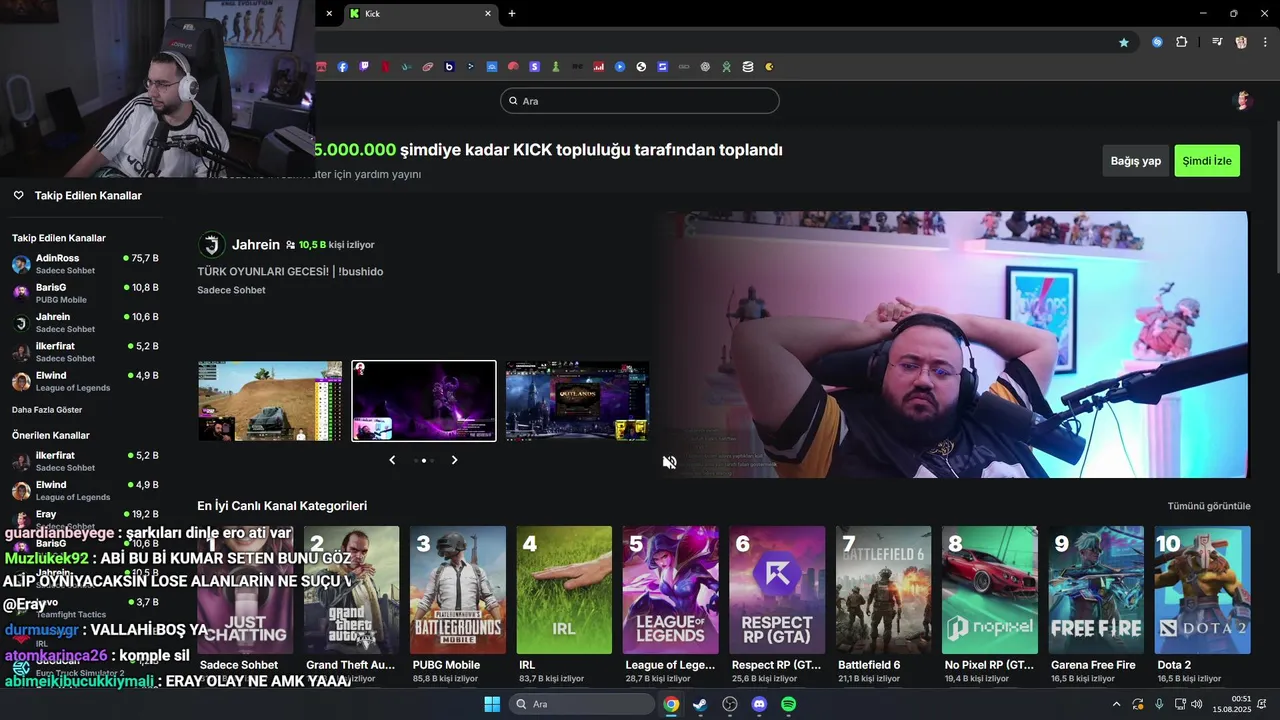
Task: Go to next featured stream with right arrow
Action: [454, 460]
